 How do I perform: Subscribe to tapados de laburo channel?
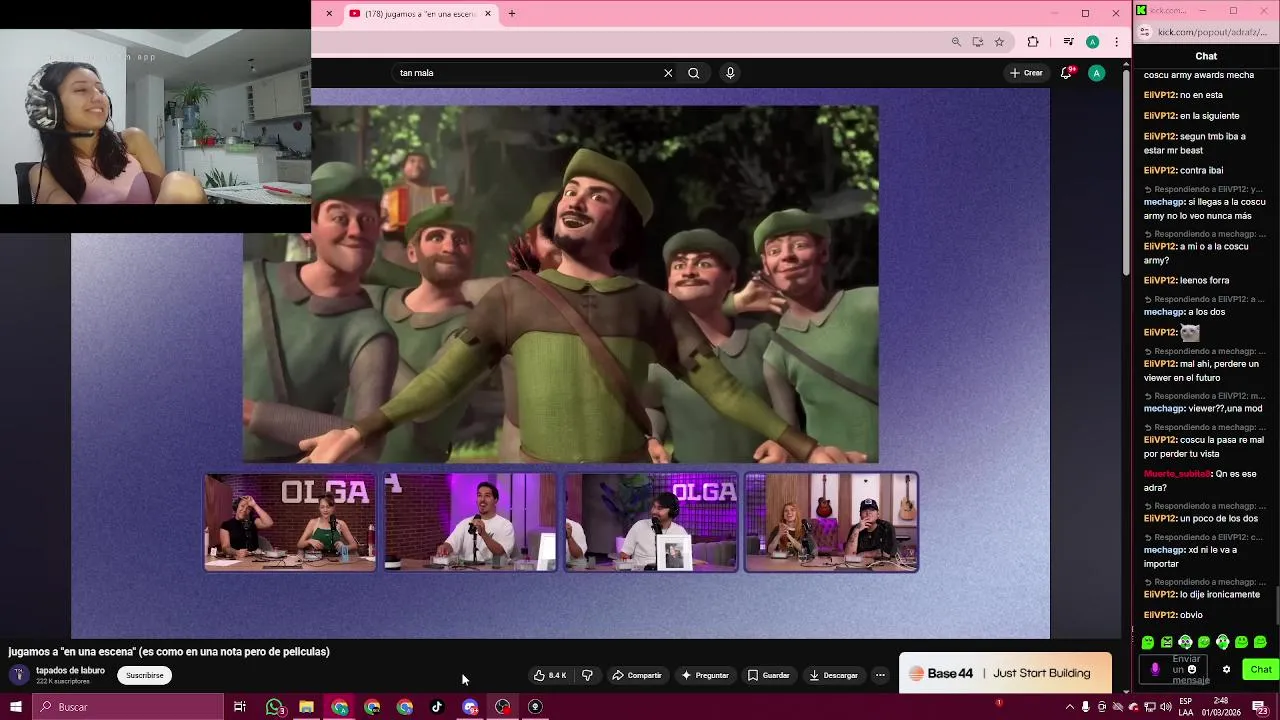click(144, 675)
